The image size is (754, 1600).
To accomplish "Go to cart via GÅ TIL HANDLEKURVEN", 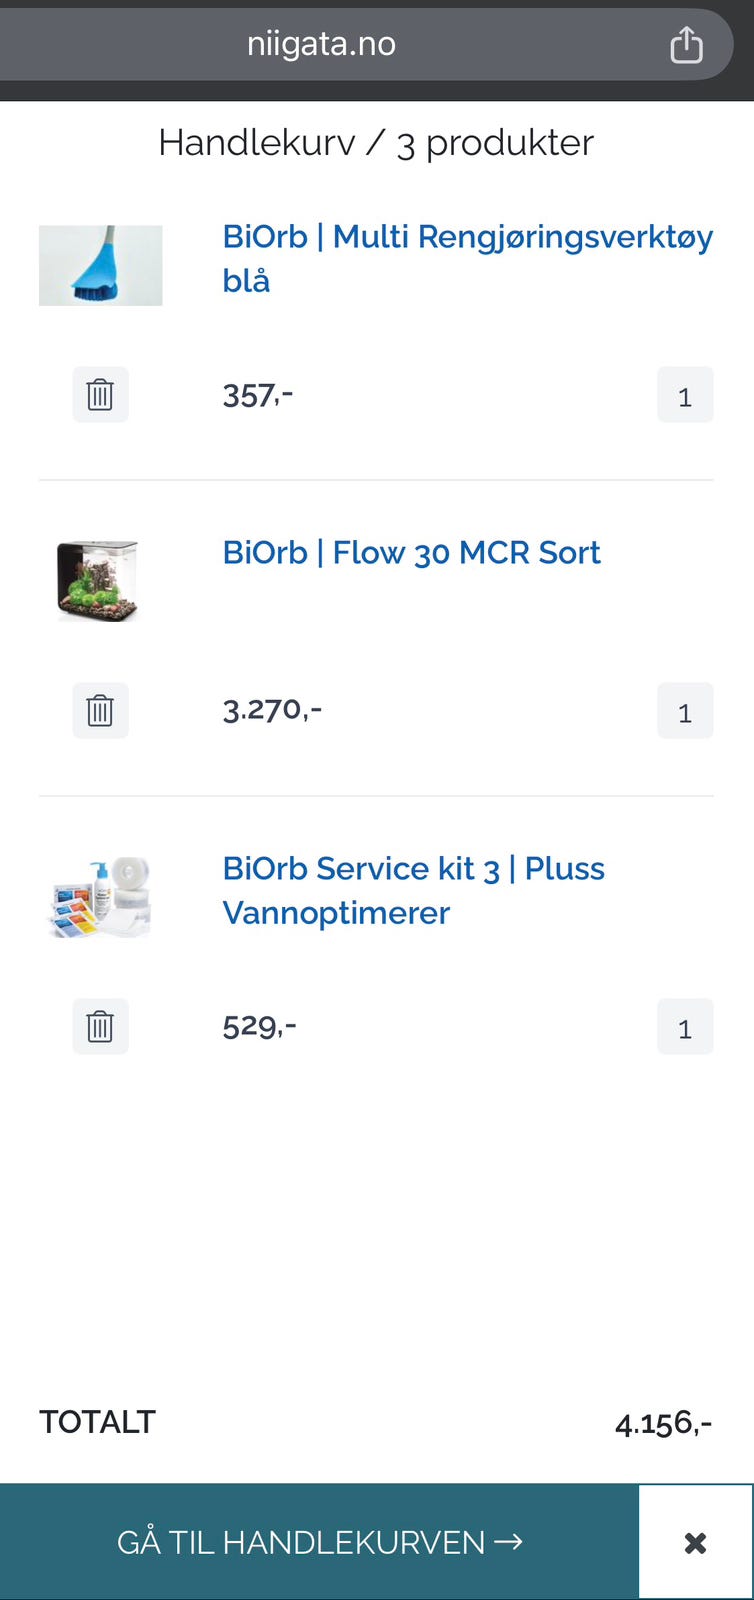I will point(319,1542).
